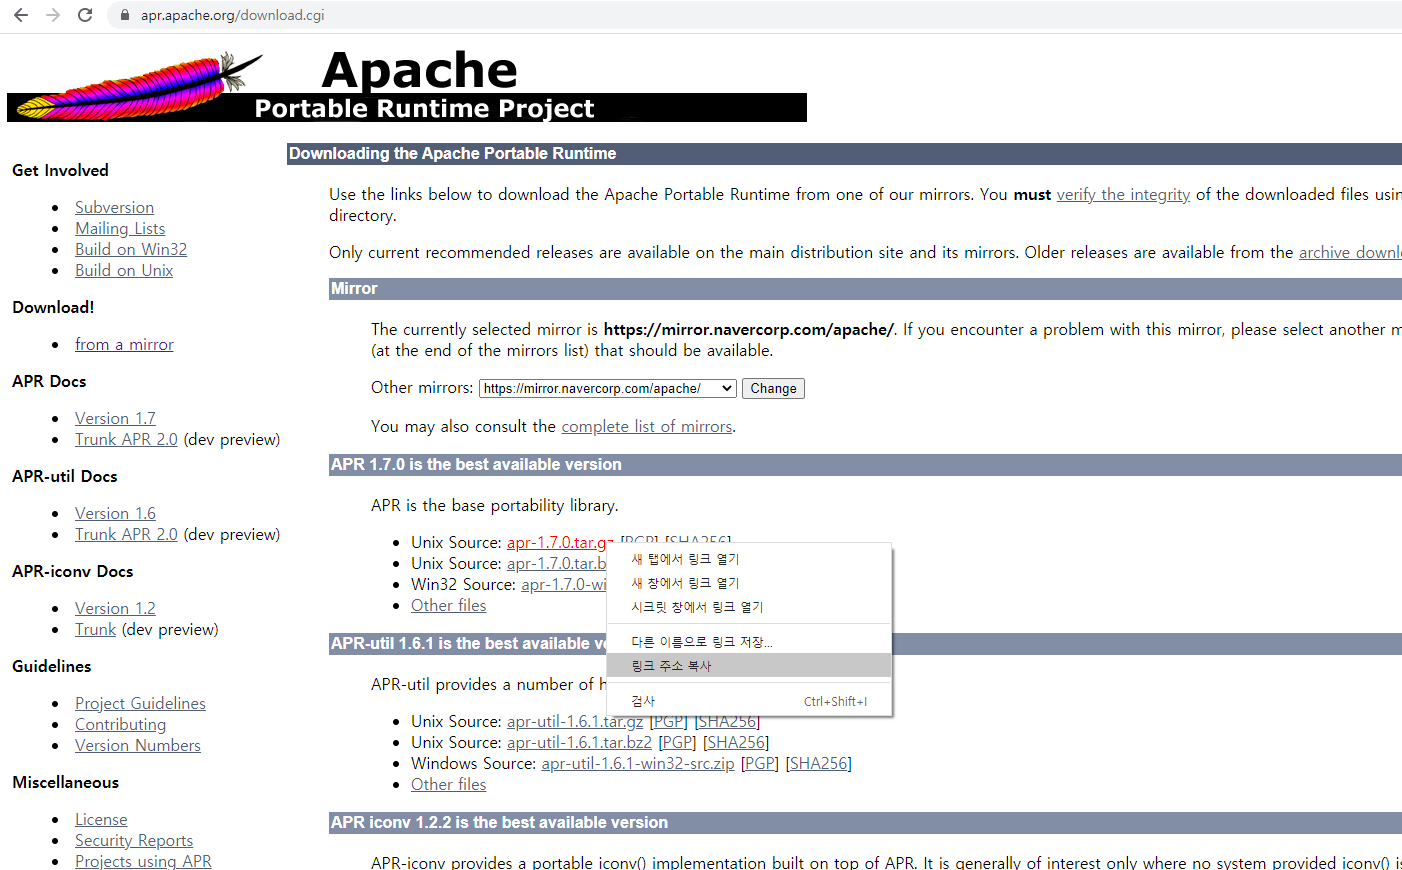This screenshot has height=870, width=1402.
Task: Click the 'APR iconv 1.2.2 is the best available version' heading
Action: point(499,822)
